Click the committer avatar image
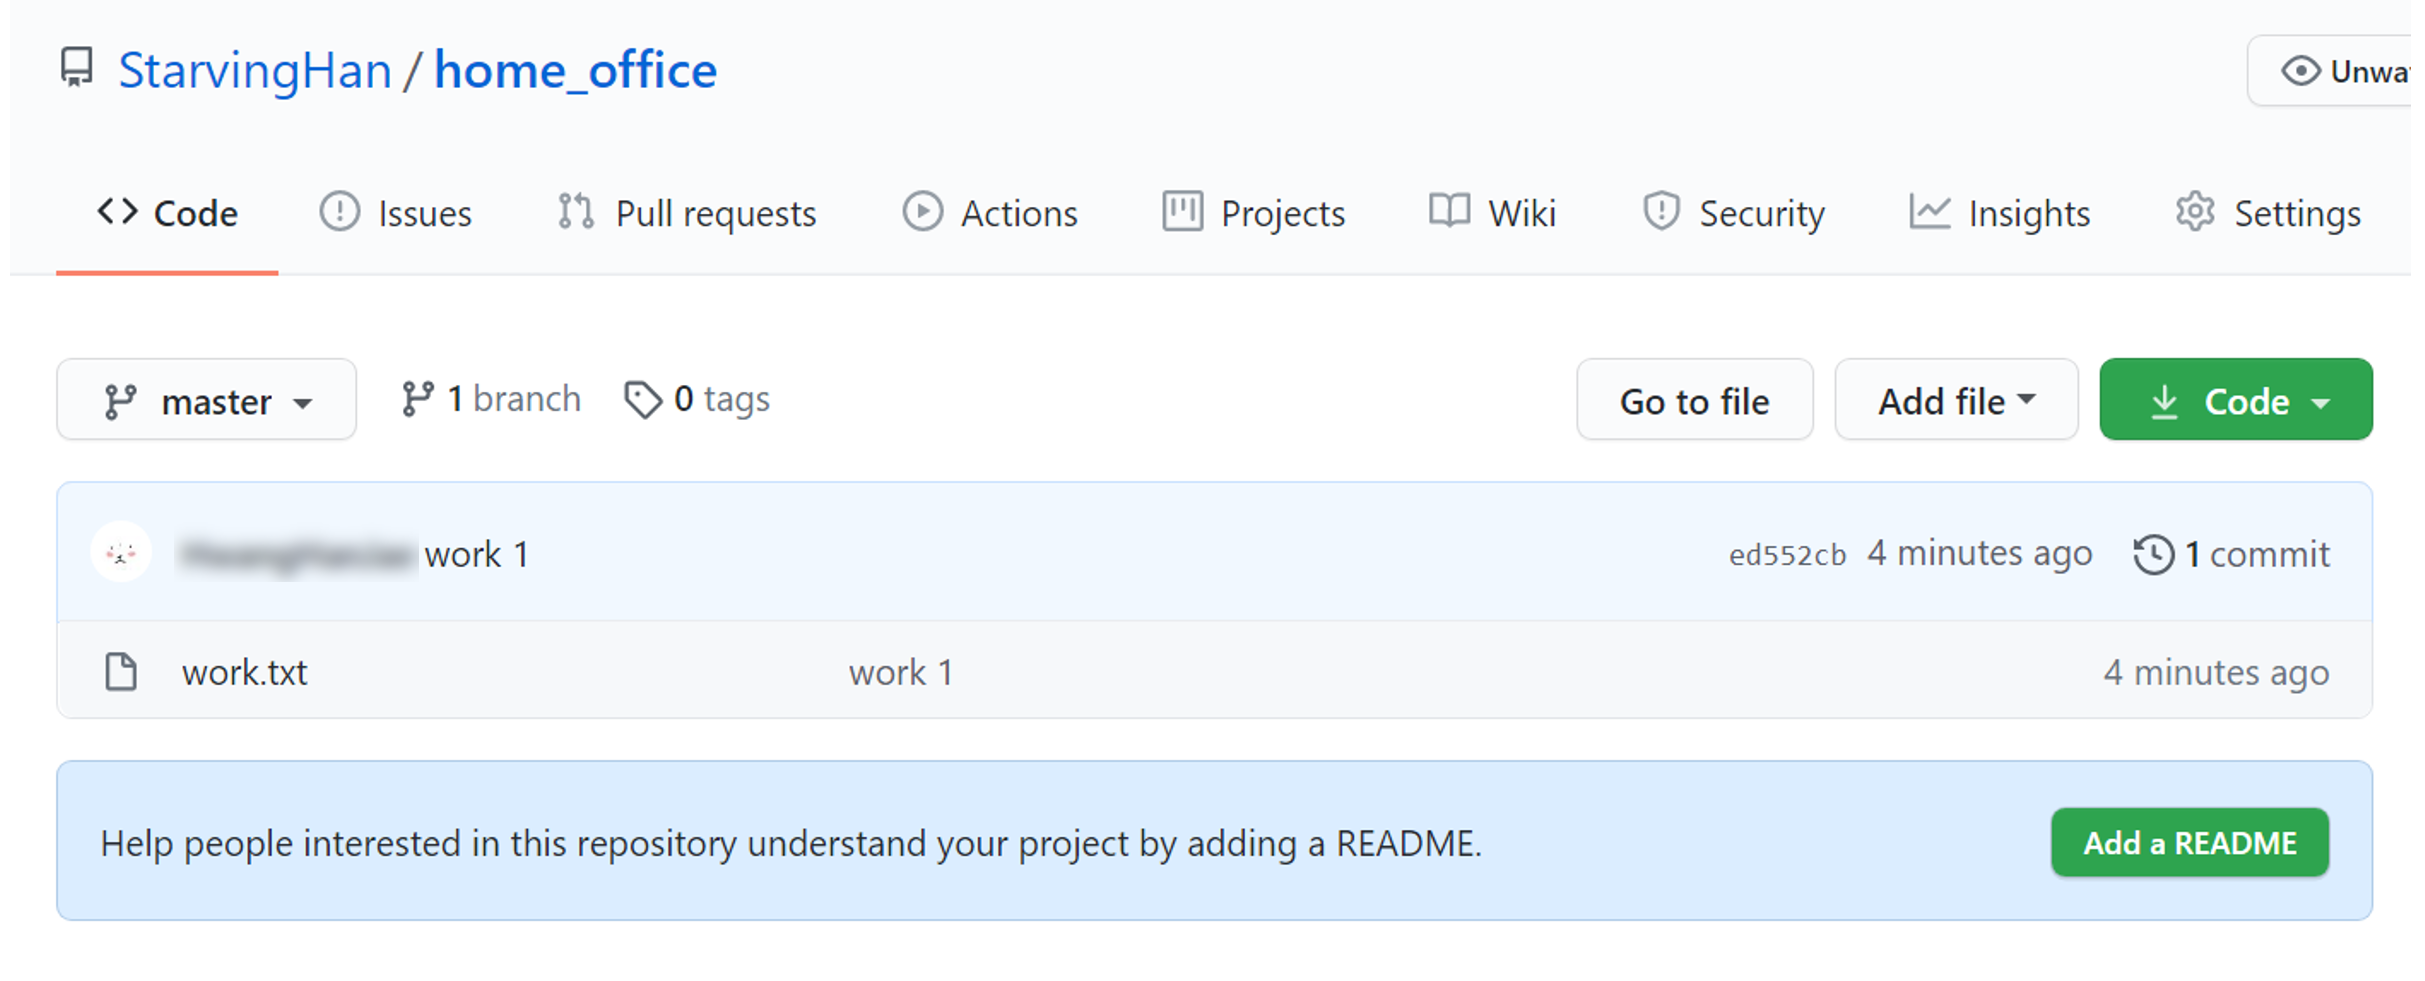Image resolution: width=2425 pixels, height=981 pixels. coord(121,552)
